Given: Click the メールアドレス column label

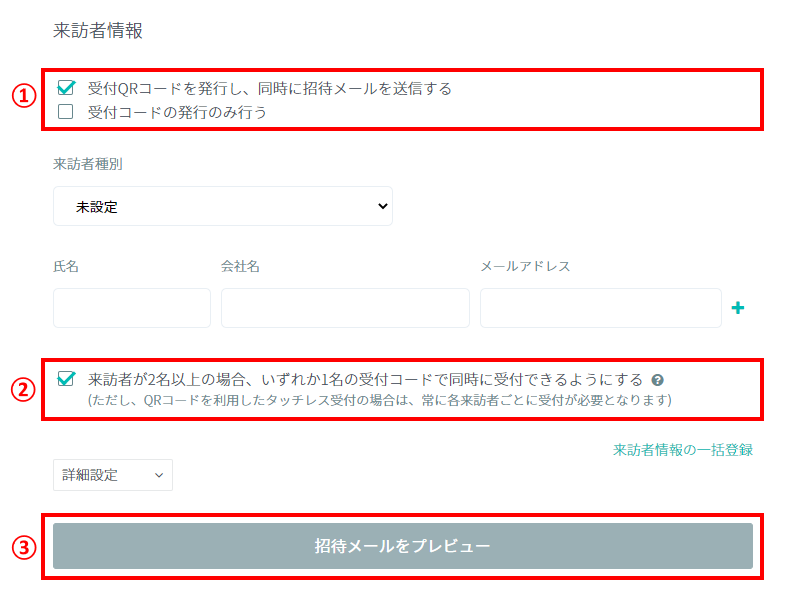Looking at the screenshot, I should point(525,266).
